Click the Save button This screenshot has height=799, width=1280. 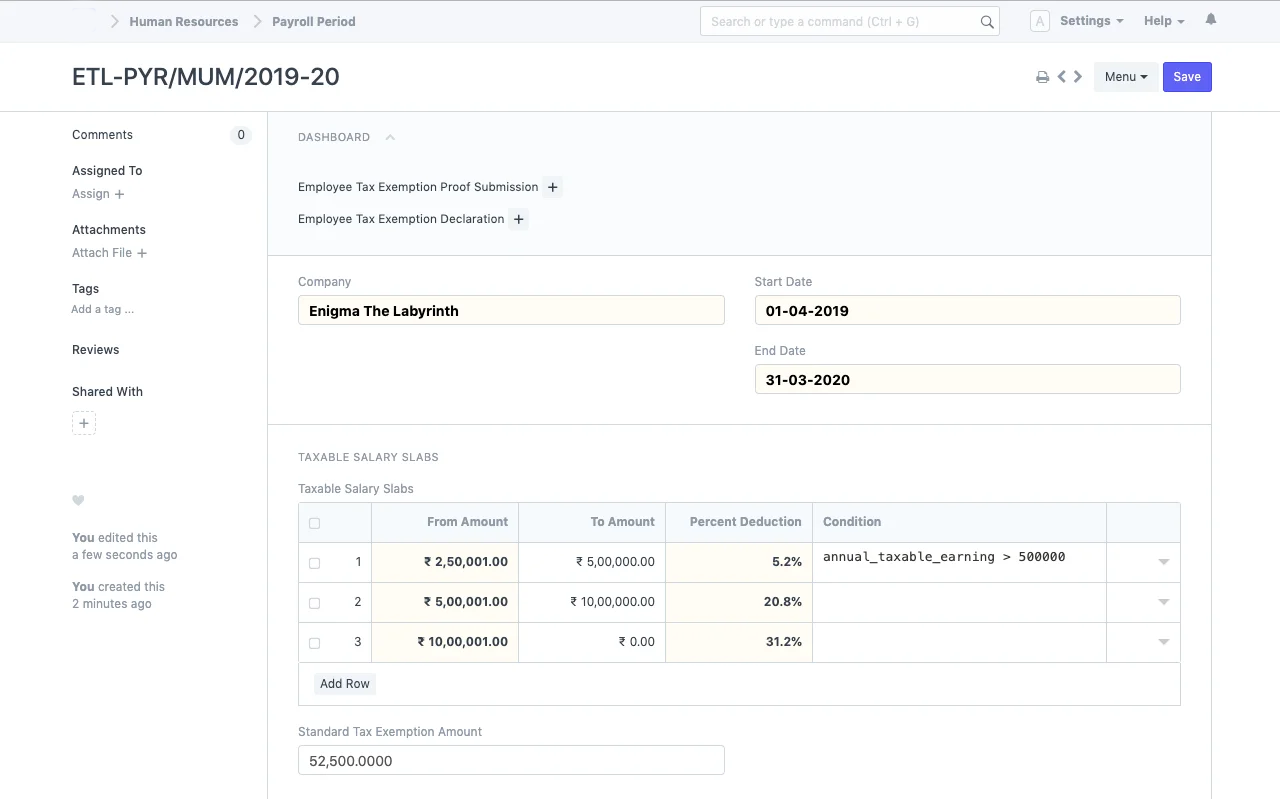1187,77
